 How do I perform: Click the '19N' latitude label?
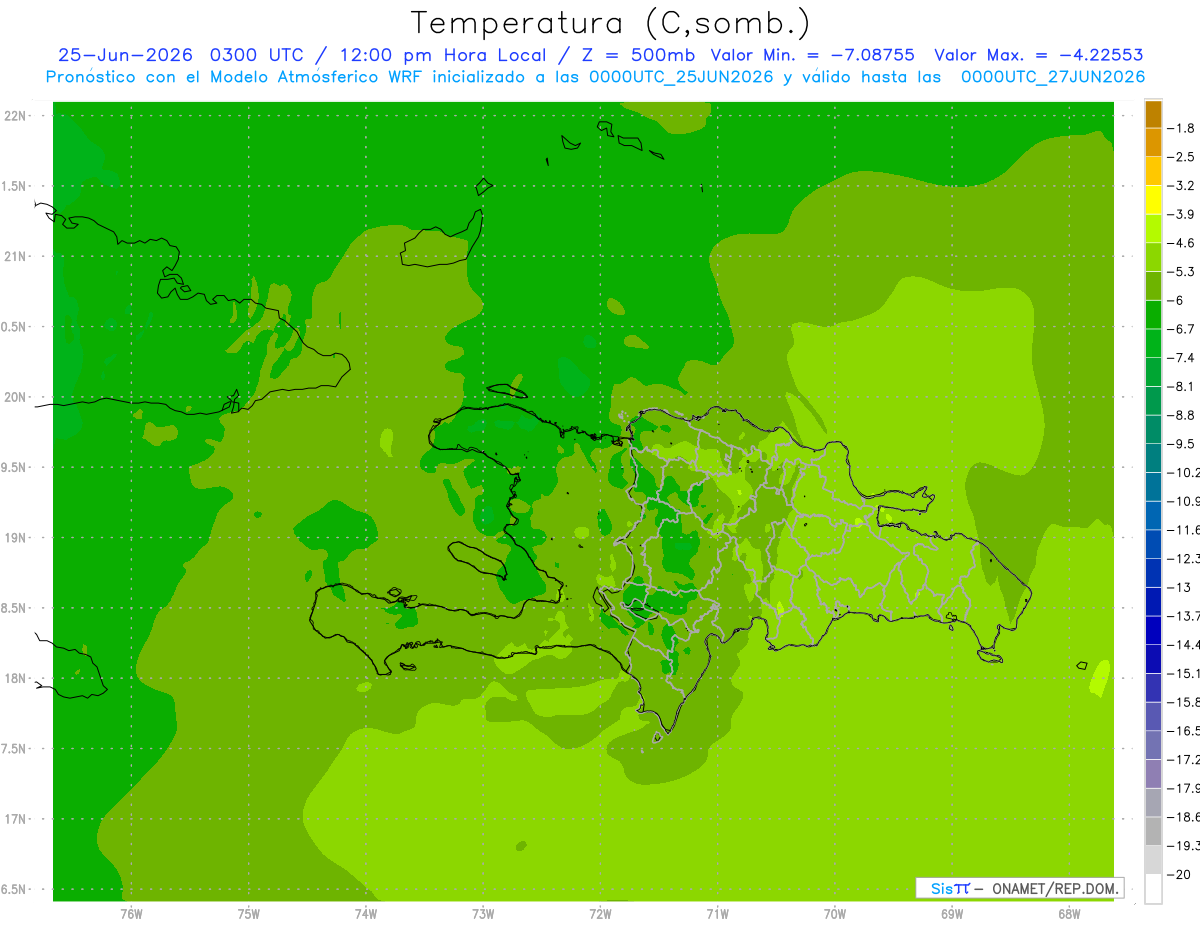(16, 537)
